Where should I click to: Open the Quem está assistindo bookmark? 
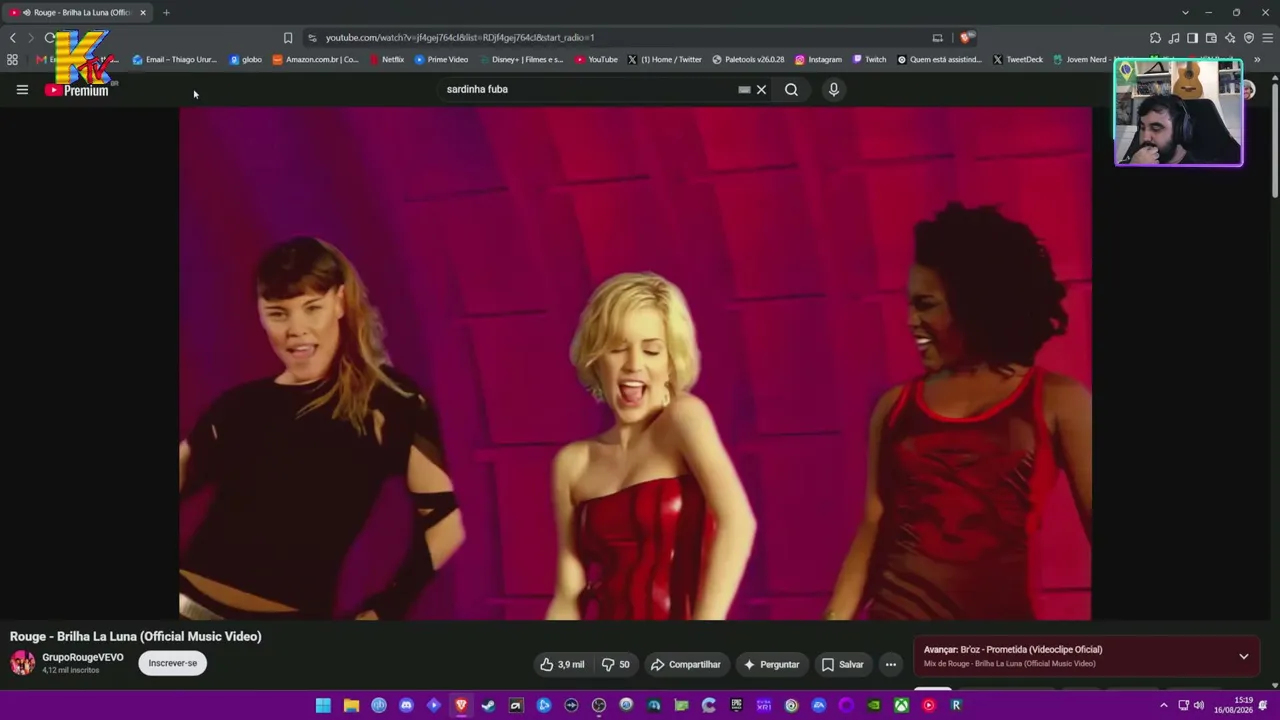click(940, 60)
